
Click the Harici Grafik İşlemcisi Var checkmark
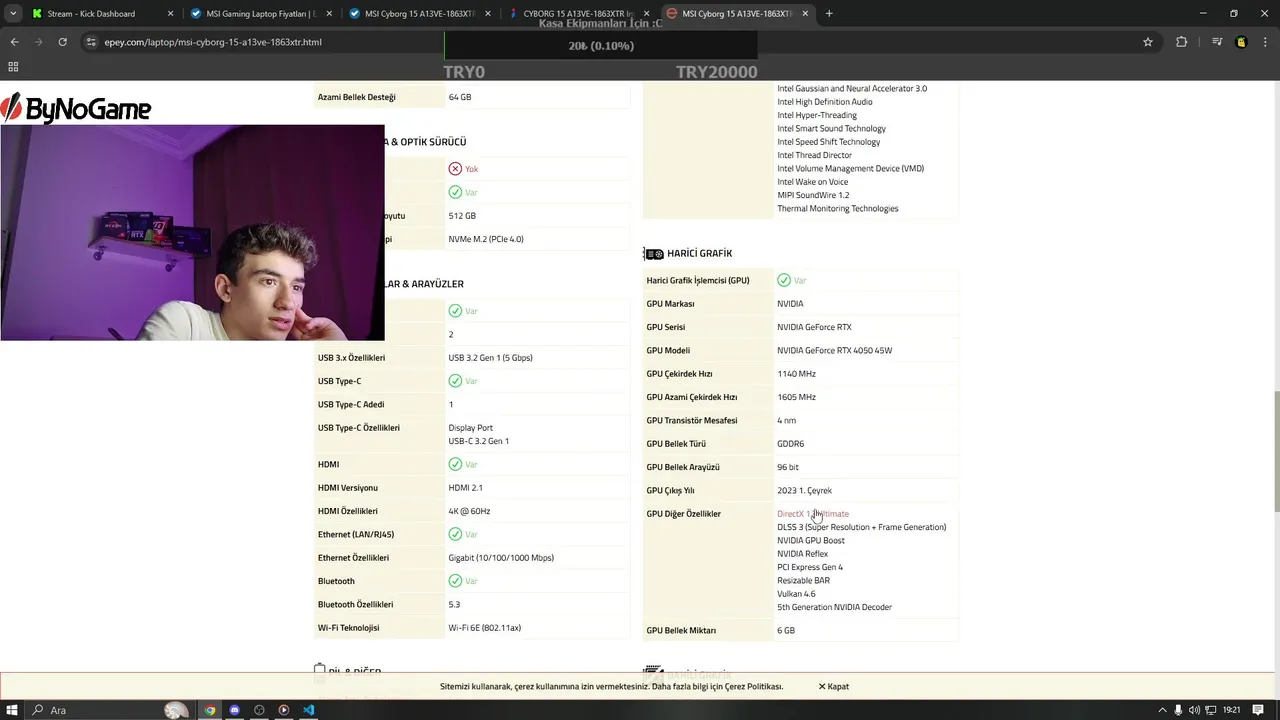click(784, 281)
